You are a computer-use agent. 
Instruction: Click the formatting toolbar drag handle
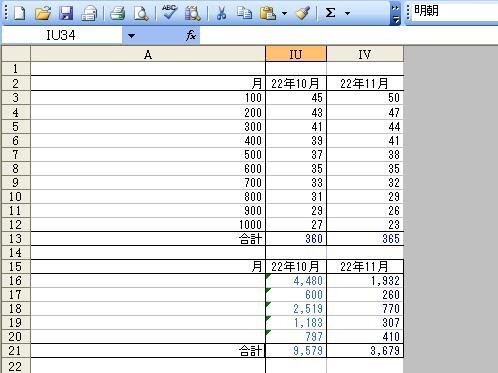click(407, 13)
